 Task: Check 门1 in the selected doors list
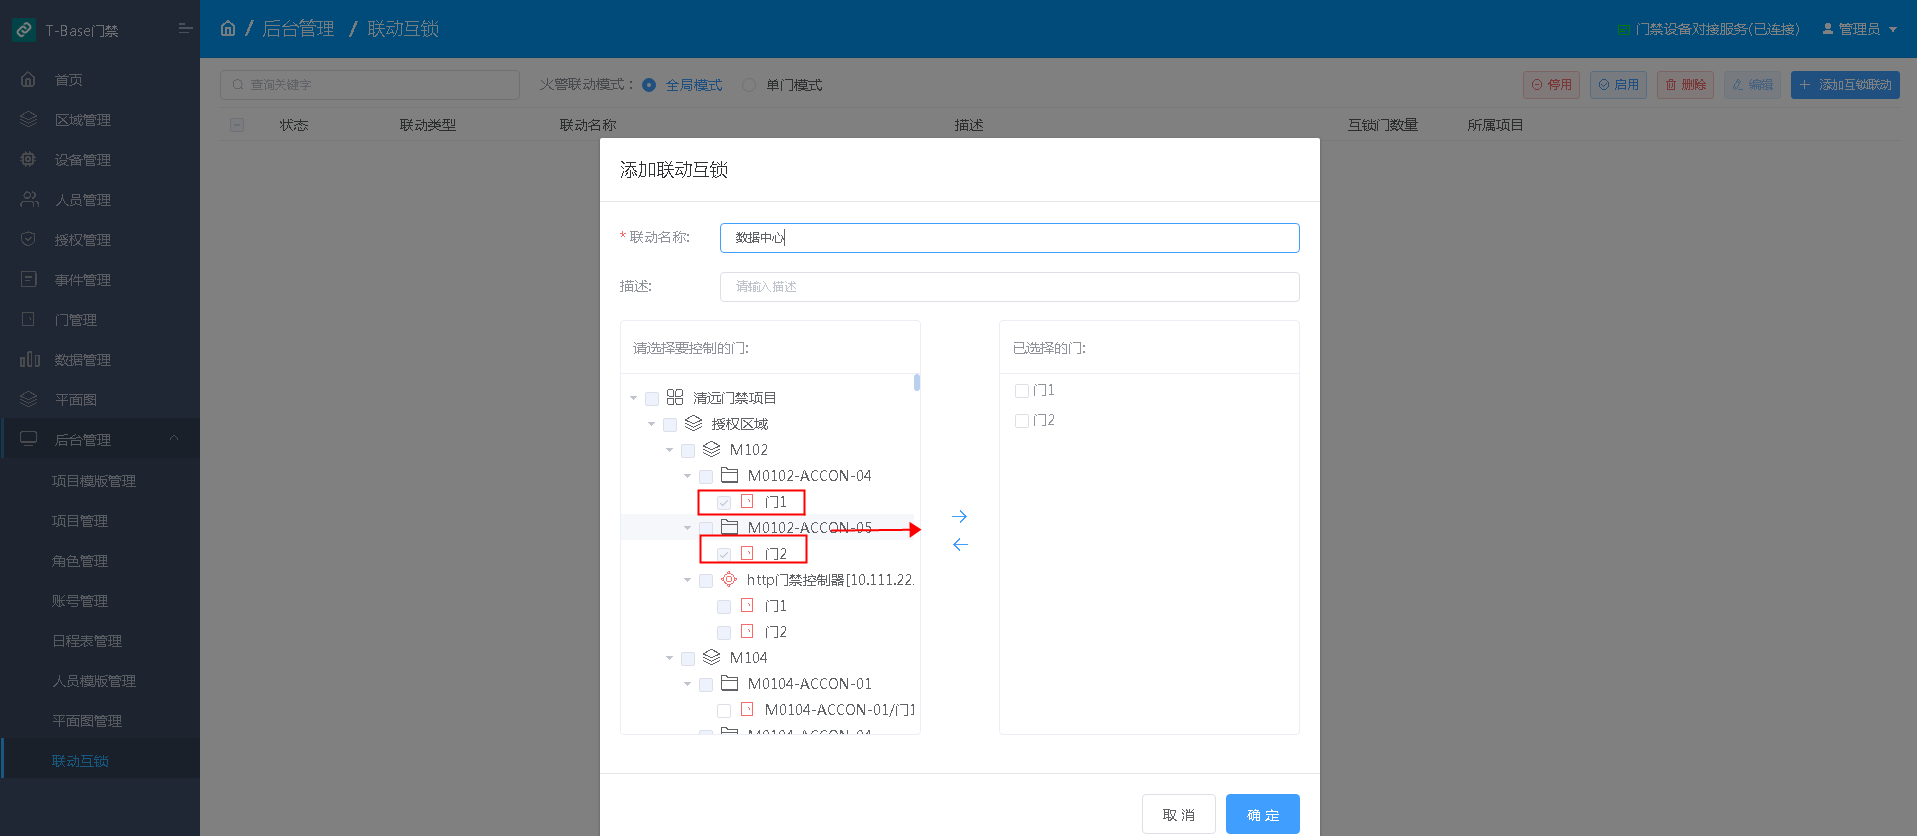coord(1022,391)
